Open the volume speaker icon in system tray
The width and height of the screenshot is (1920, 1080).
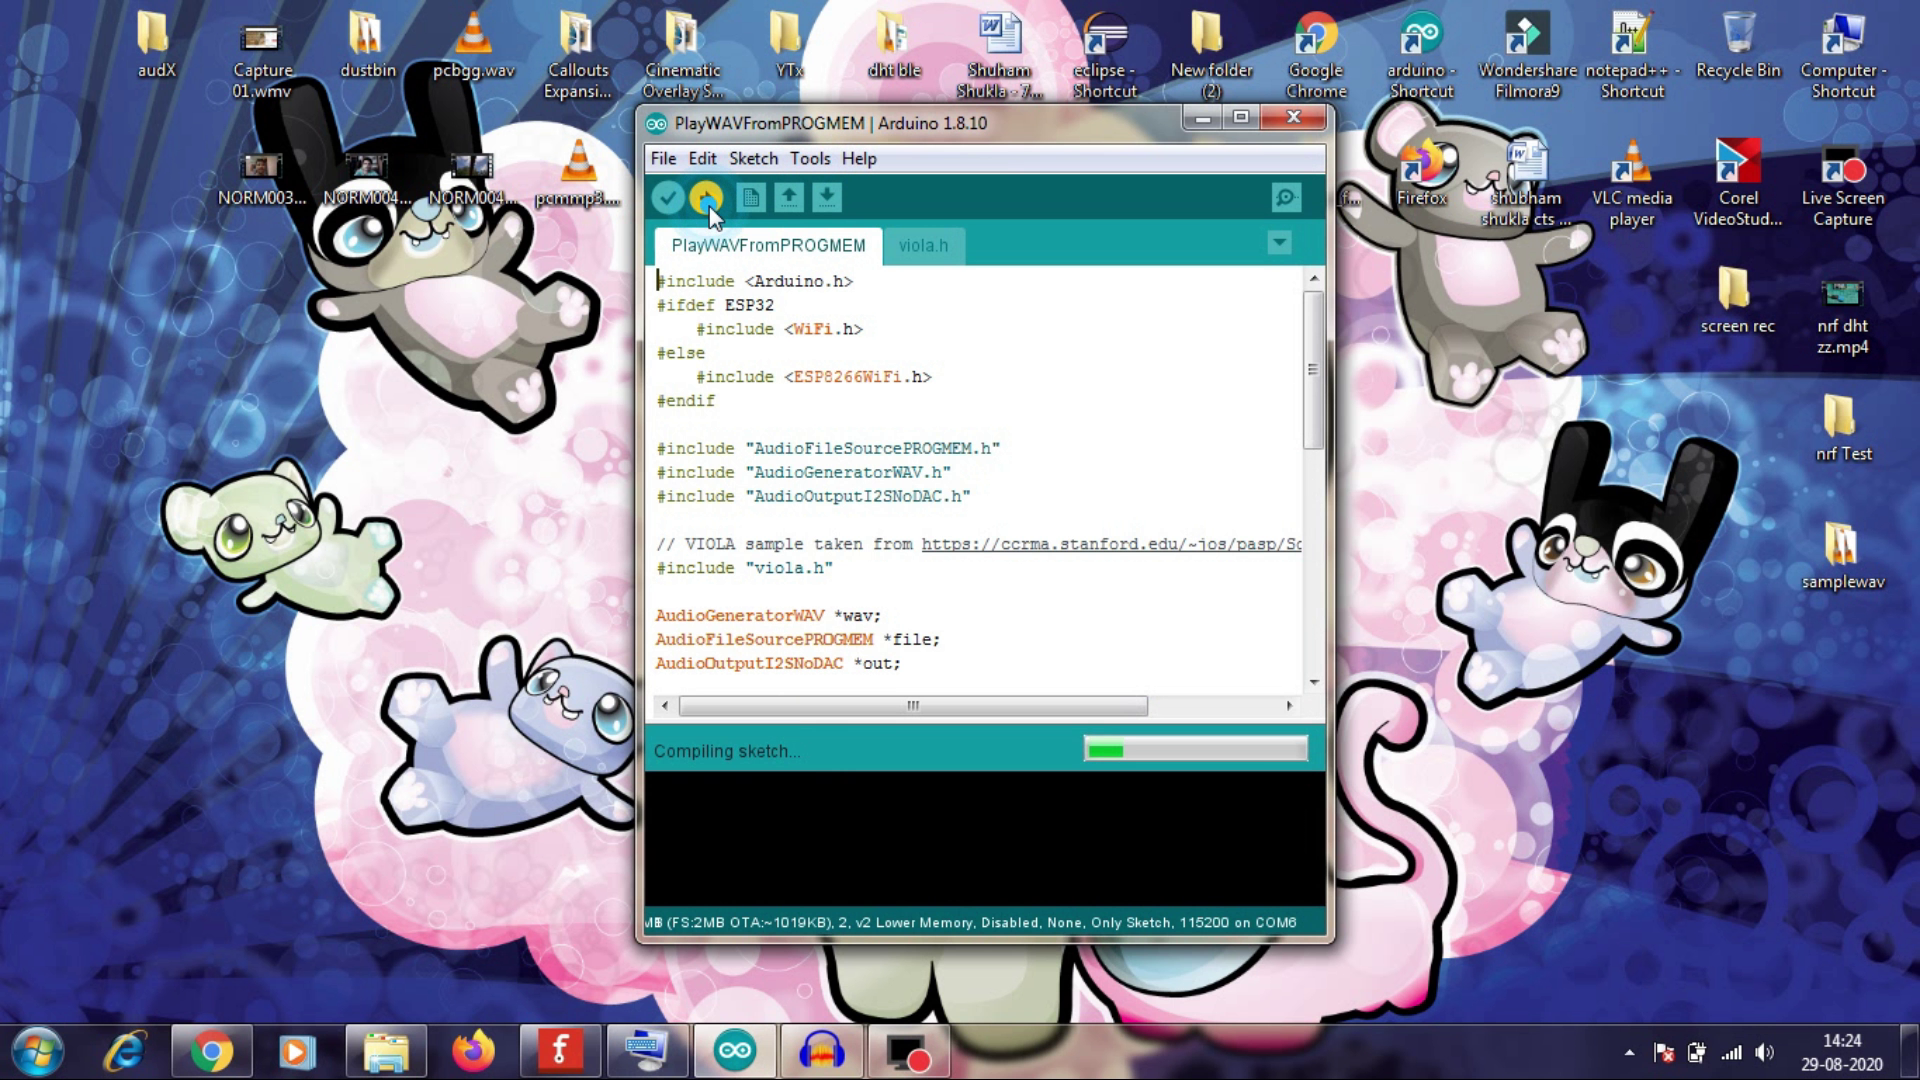1764,1052
